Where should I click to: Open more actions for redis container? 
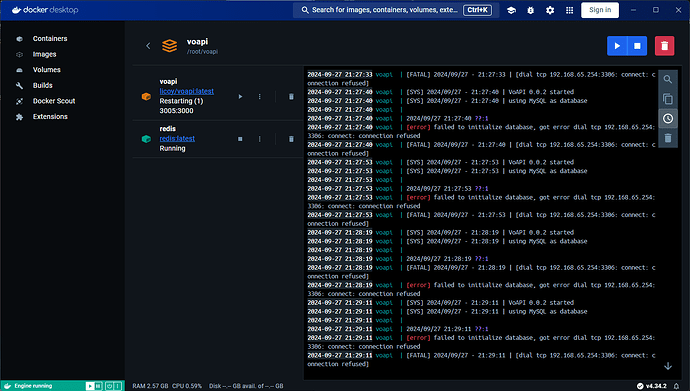pyautogui.click(x=260, y=139)
